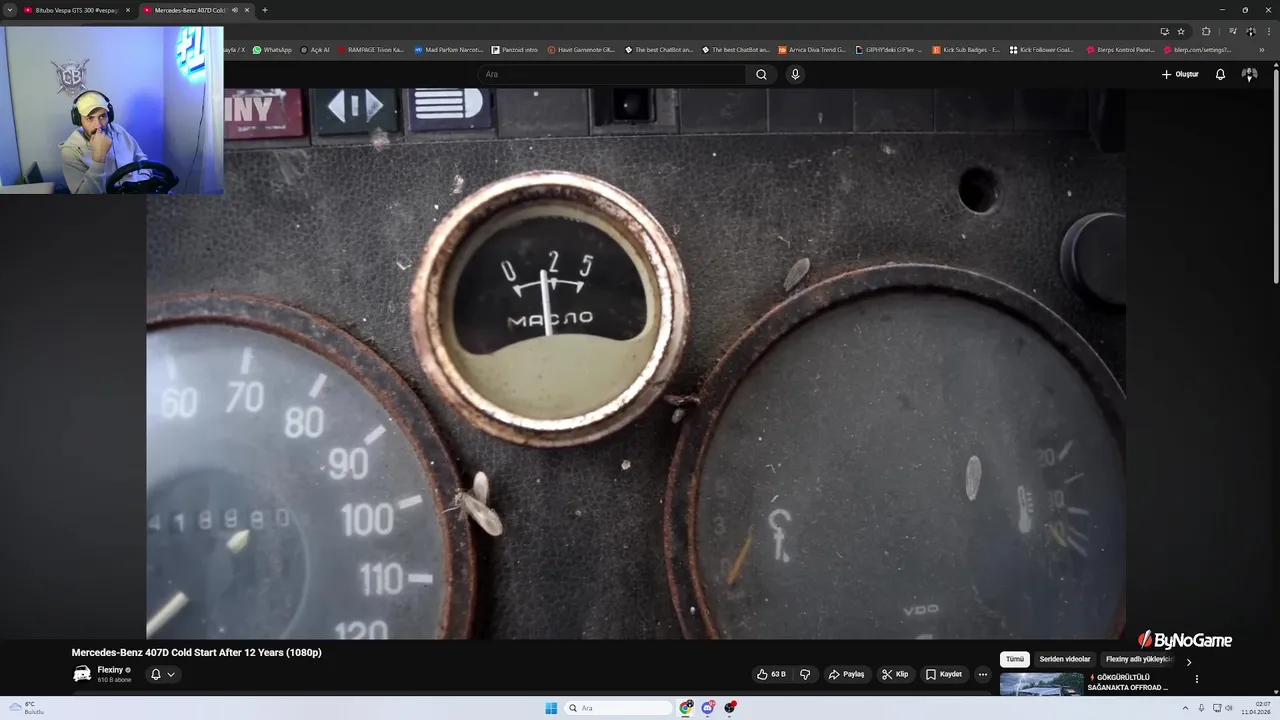The width and height of the screenshot is (1280, 720).
Task: Open the blerp.com/settings bookmark
Action: pyautogui.click(x=1197, y=49)
